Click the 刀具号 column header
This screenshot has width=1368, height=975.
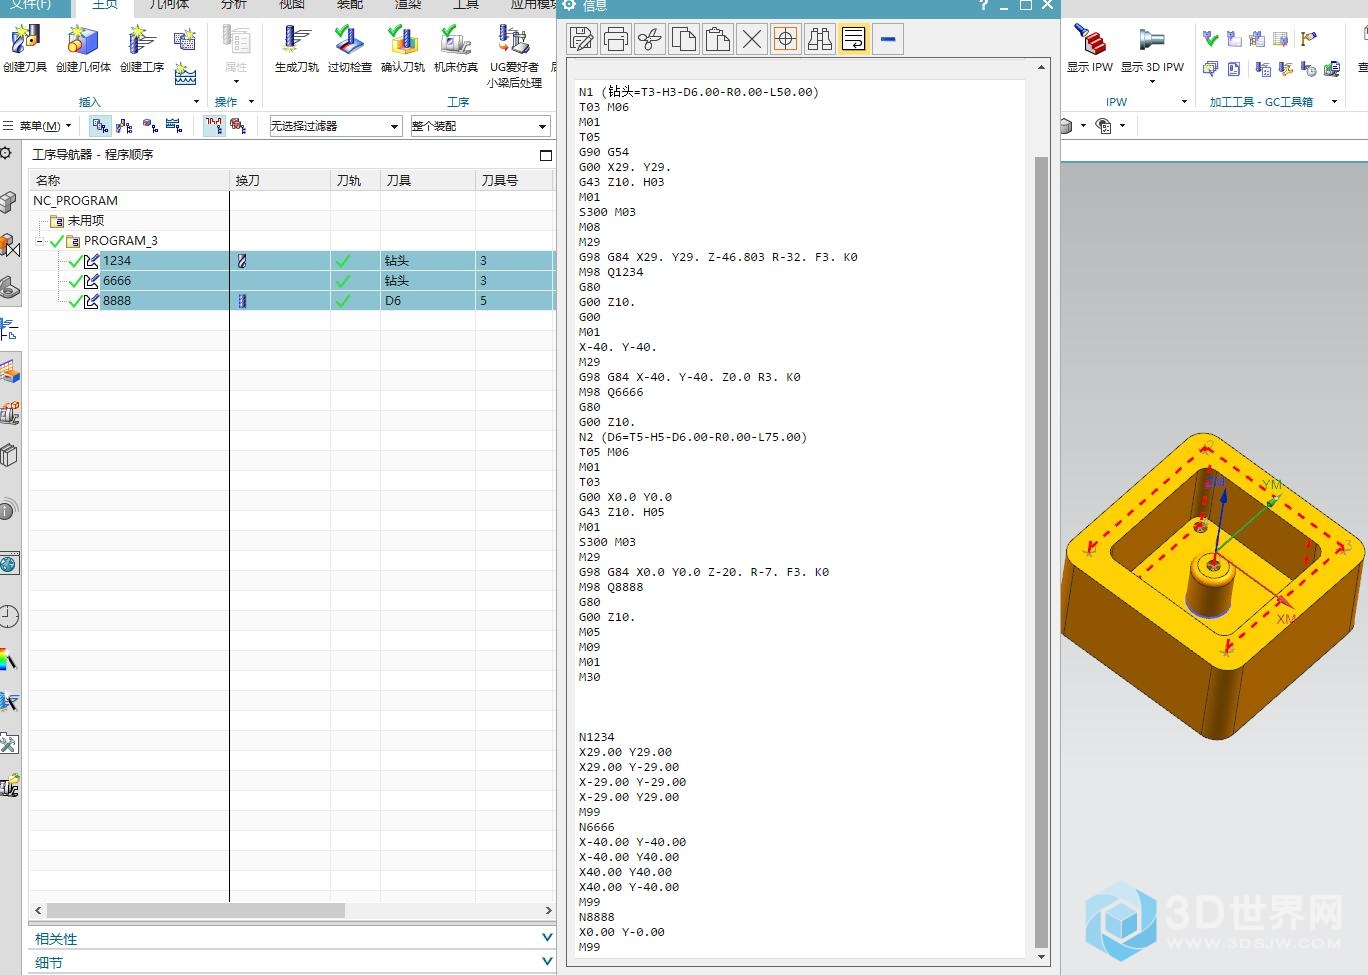coord(500,181)
